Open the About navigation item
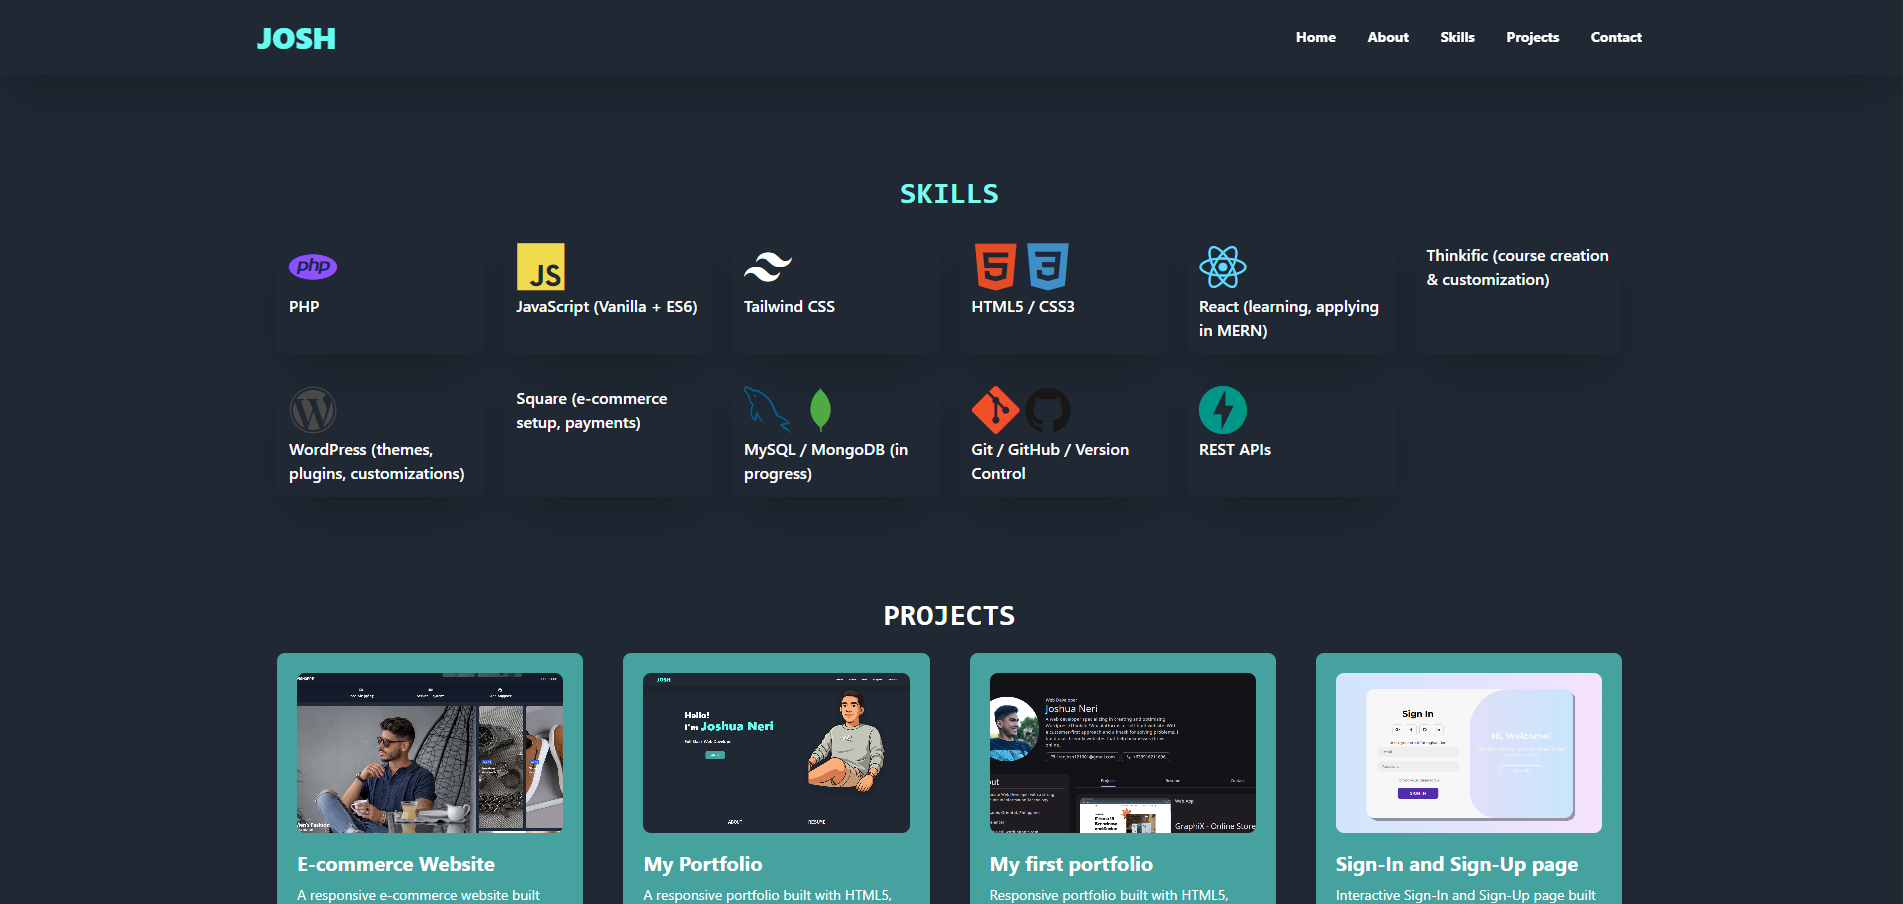1903x904 pixels. click(1387, 37)
